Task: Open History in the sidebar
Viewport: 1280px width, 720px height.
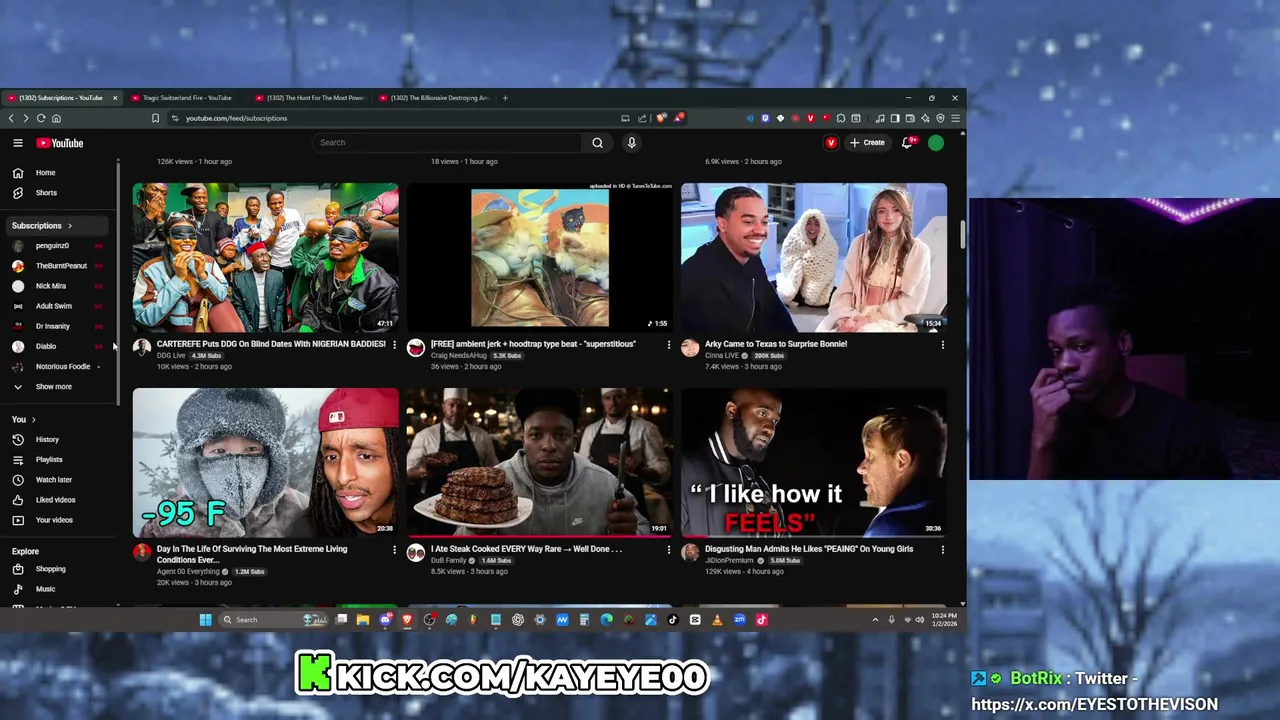Action: [46, 439]
